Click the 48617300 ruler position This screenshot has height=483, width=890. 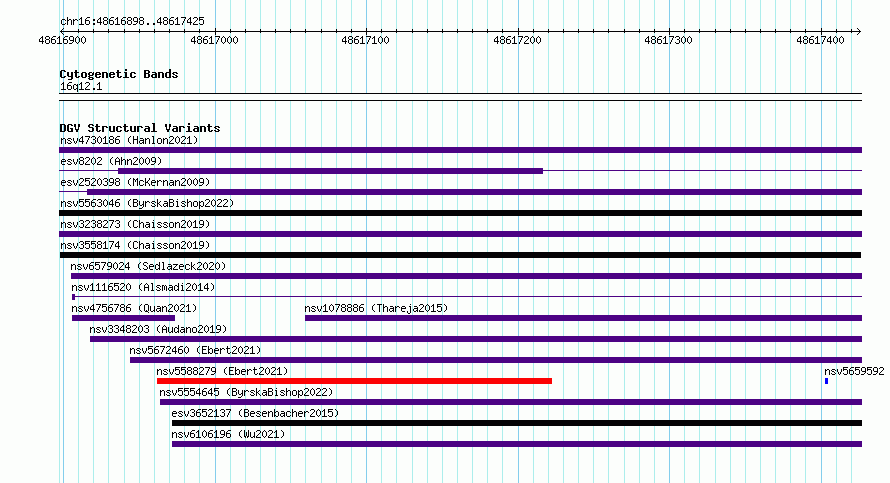[669, 40]
